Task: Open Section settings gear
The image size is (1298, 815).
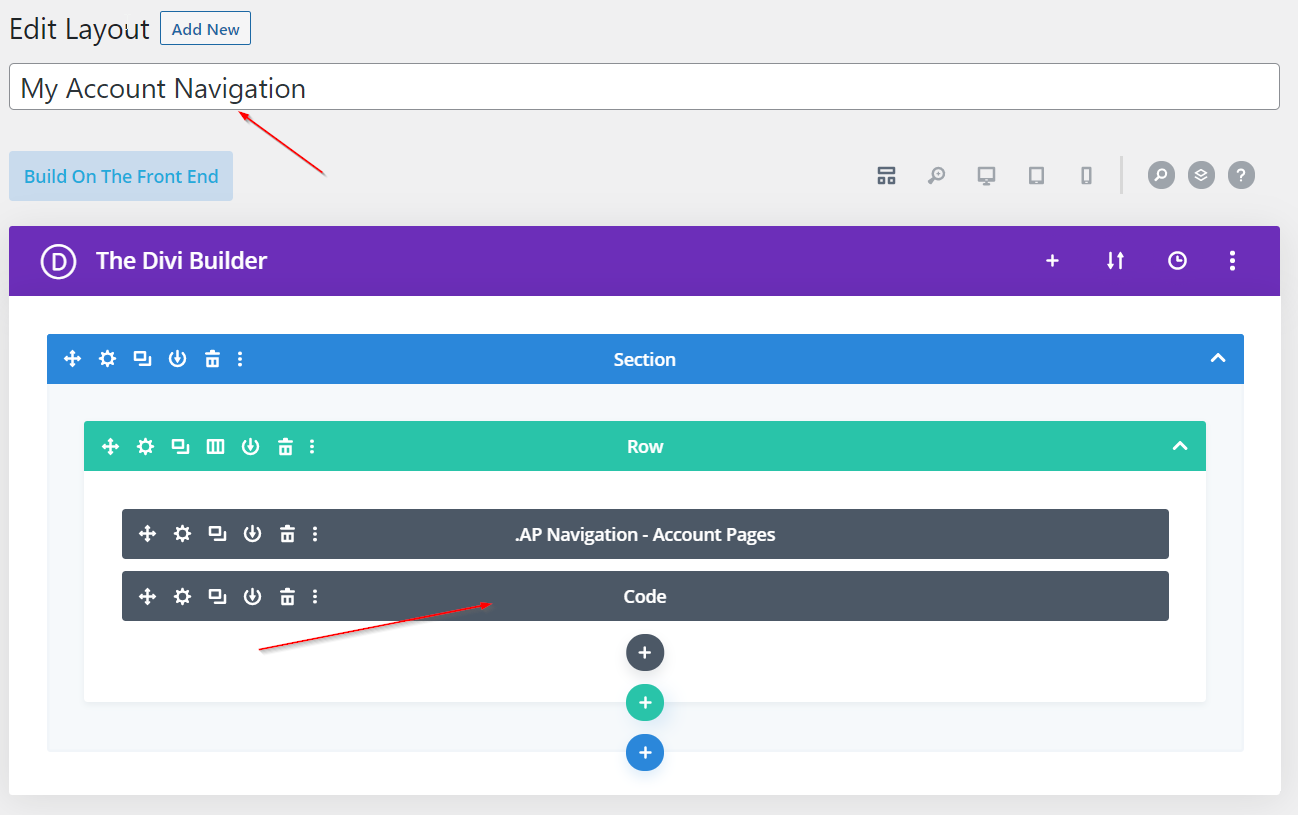Action: click(107, 359)
